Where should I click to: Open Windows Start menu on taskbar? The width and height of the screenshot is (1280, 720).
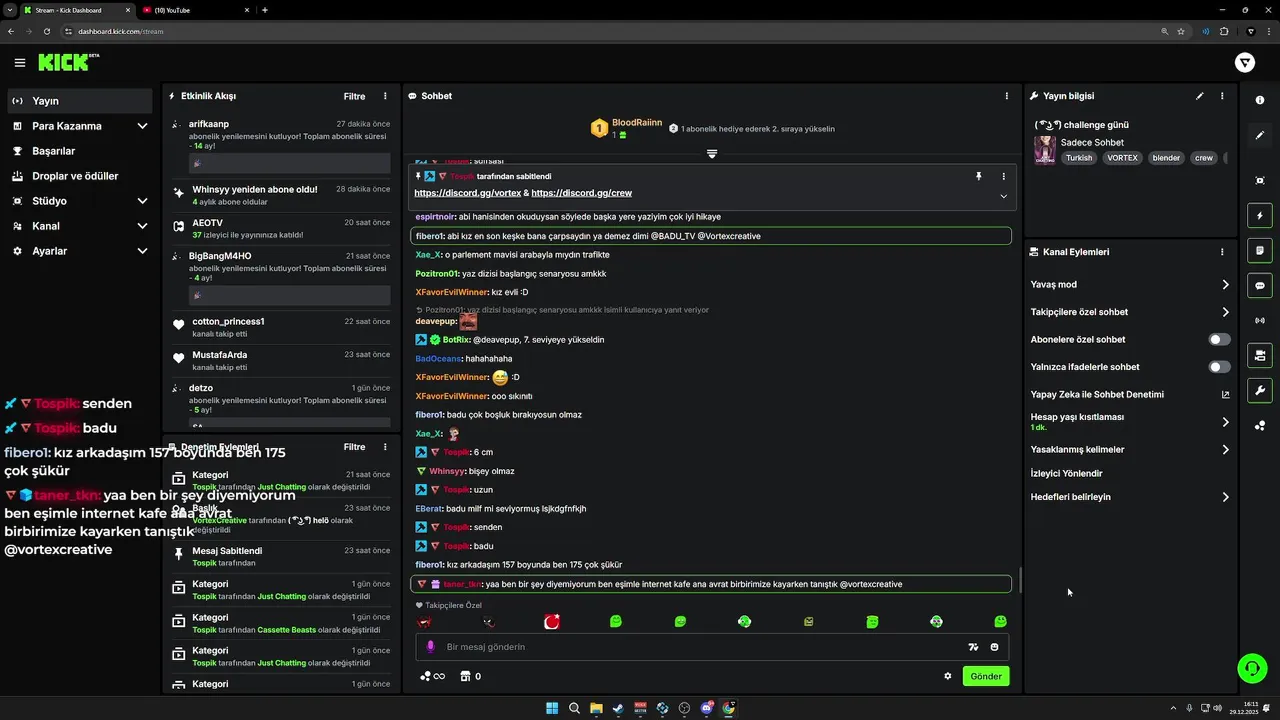coord(552,708)
